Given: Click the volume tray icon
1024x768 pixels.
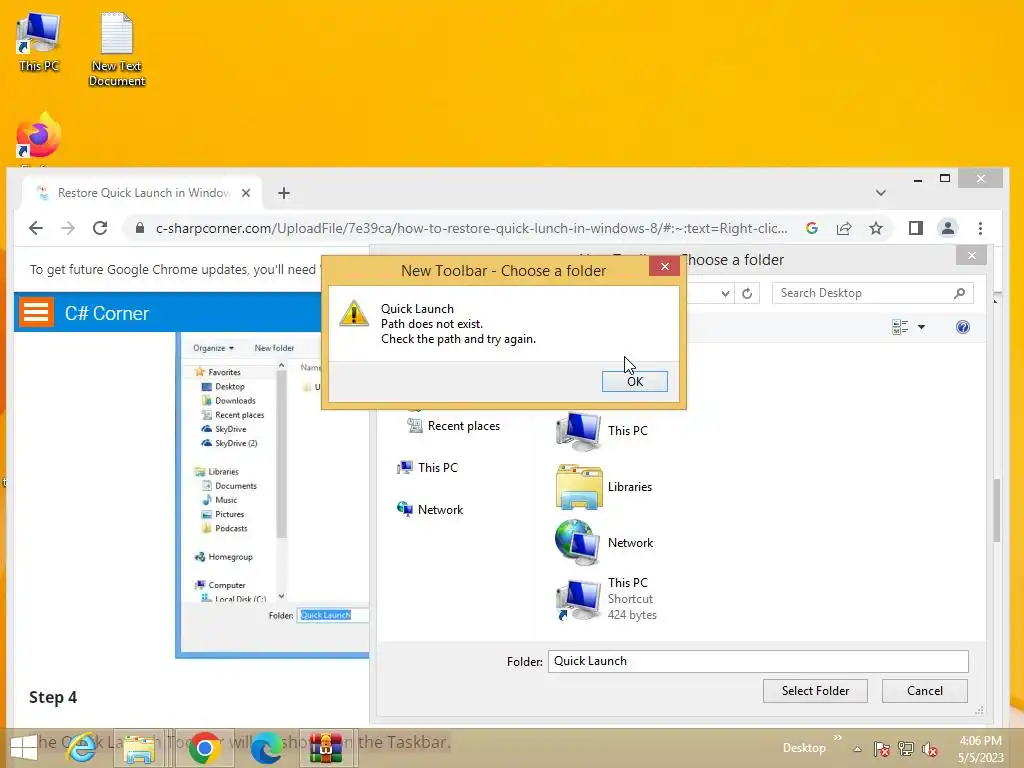Looking at the screenshot, I should (930, 749).
